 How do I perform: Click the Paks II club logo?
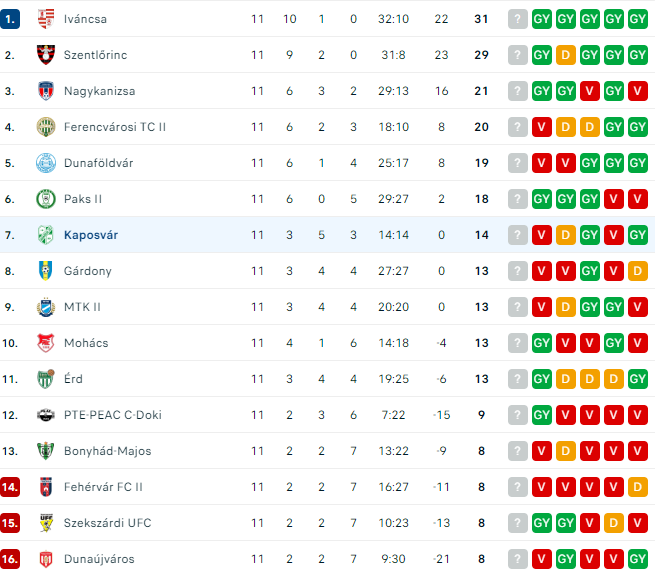point(46,199)
